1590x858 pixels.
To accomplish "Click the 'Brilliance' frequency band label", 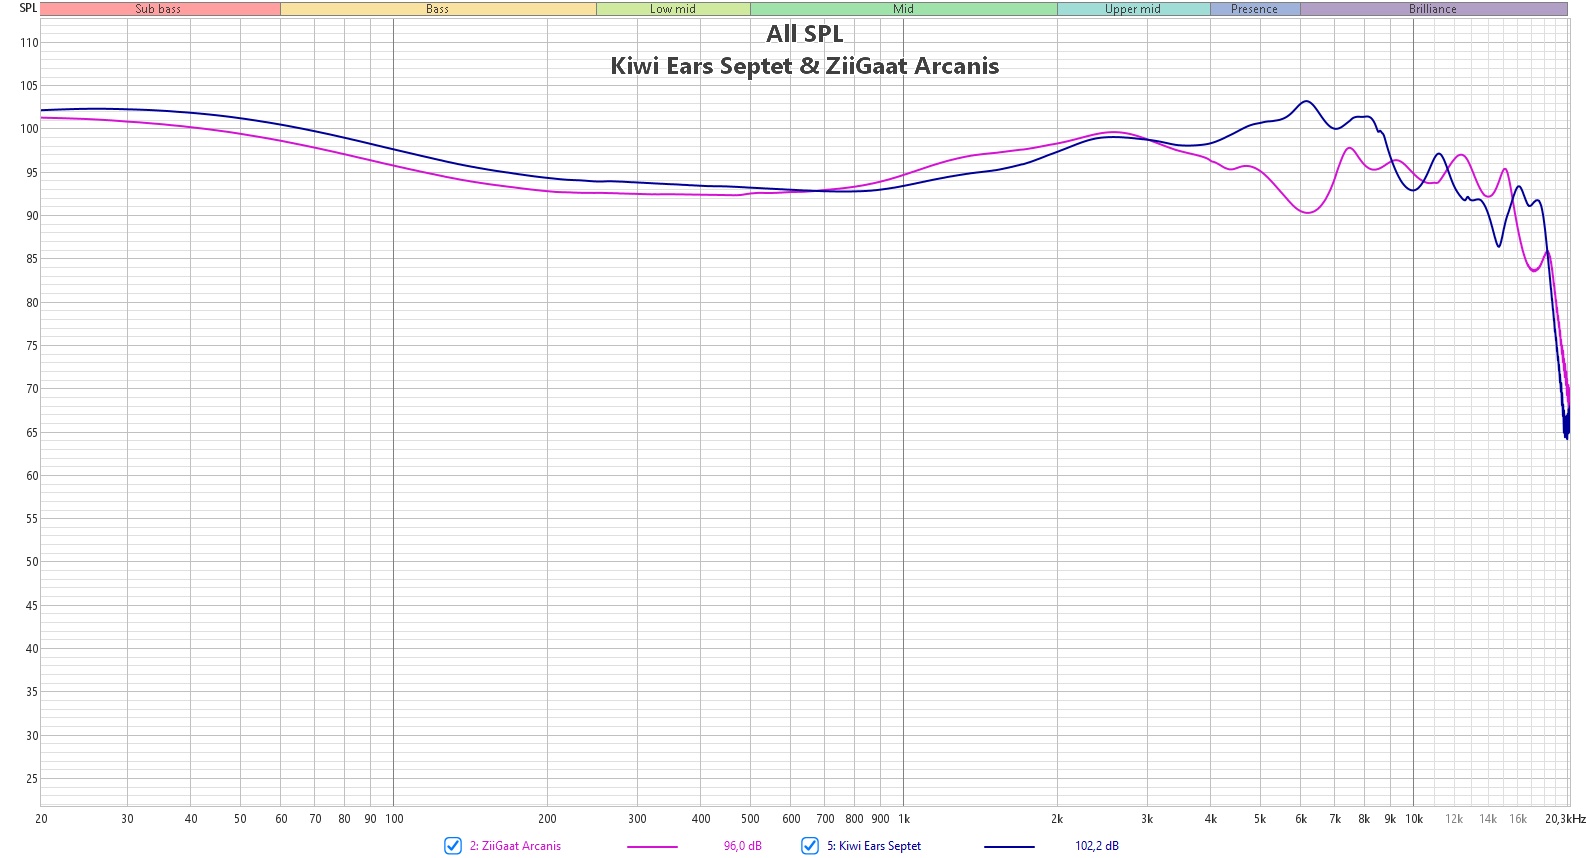I will (1433, 9).
